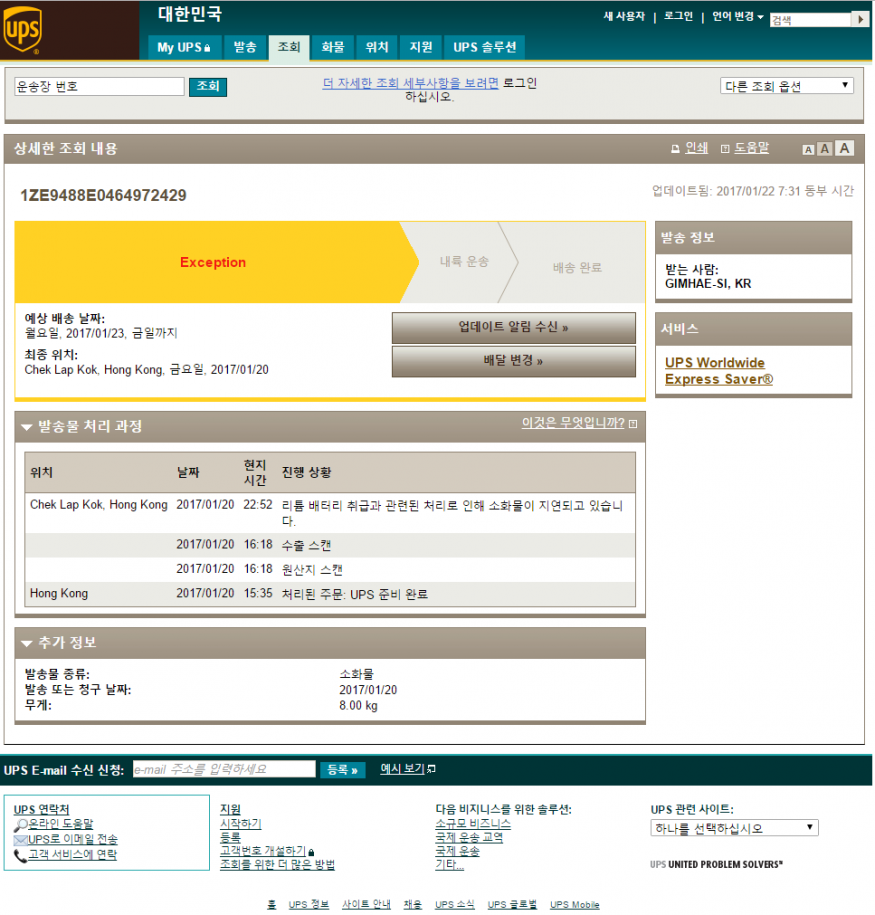Click the 운송장 번호 tracking number field

(99, 86)
